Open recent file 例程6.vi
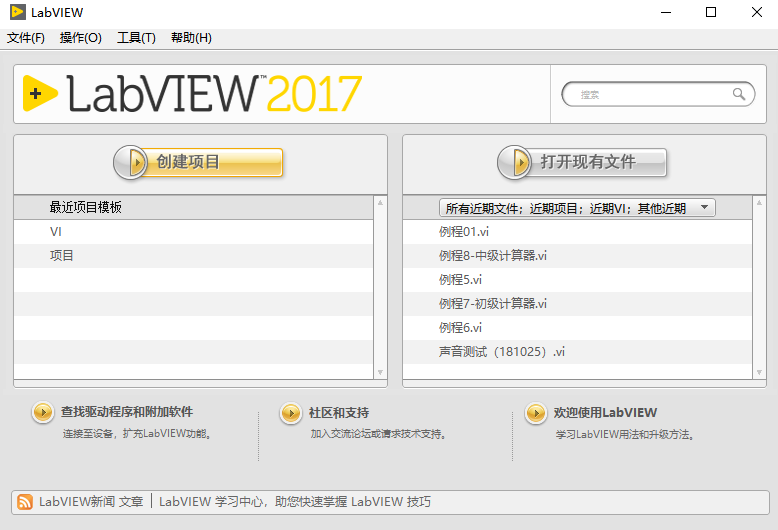 577,328
